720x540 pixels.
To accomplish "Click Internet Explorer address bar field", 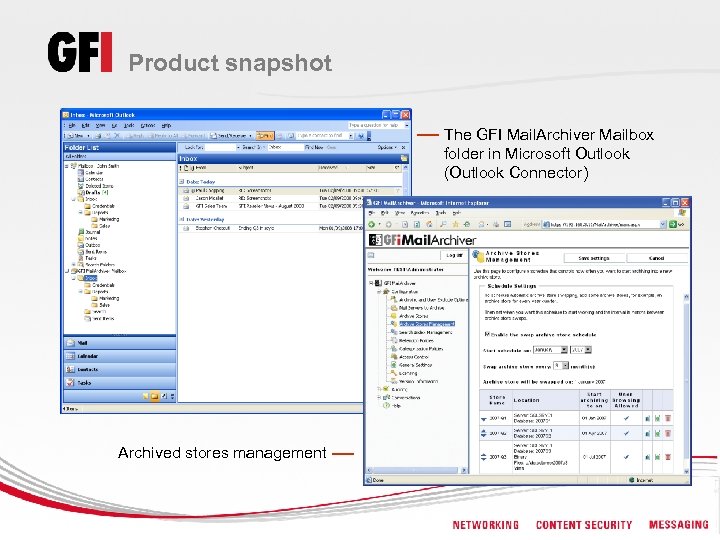I will [x=602, y=225].
